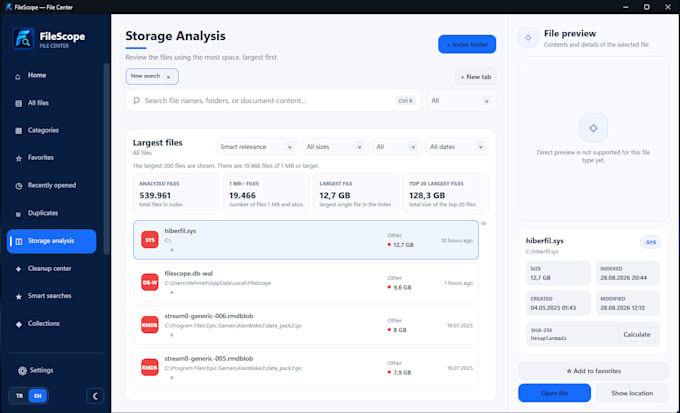
Task: Click the Settings gear icon
Action: (22, 371)
